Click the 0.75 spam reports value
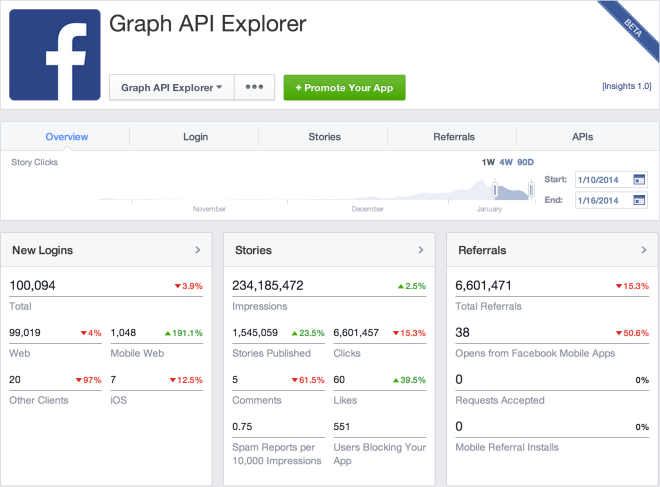The image size is (660, 487). click(x=242, y=426)
